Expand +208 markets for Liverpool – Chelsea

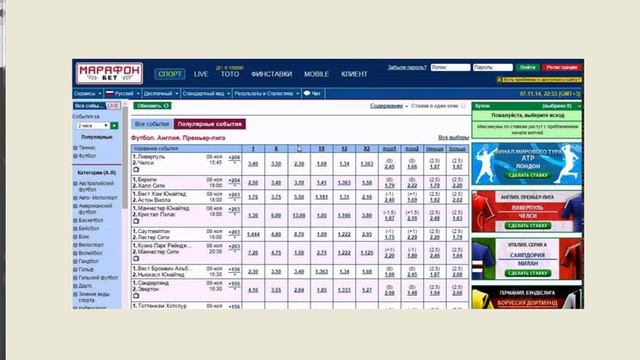coord(234,159)
